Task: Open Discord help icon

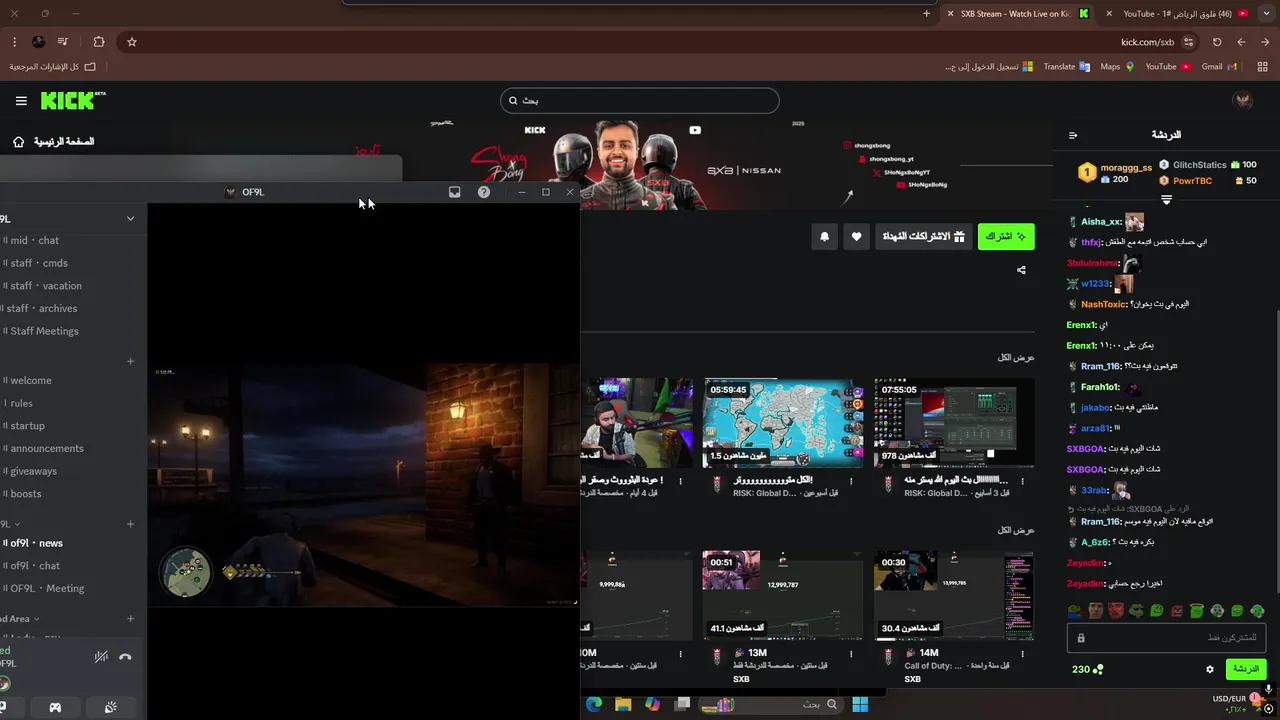Action: click(x=484, y=192)
